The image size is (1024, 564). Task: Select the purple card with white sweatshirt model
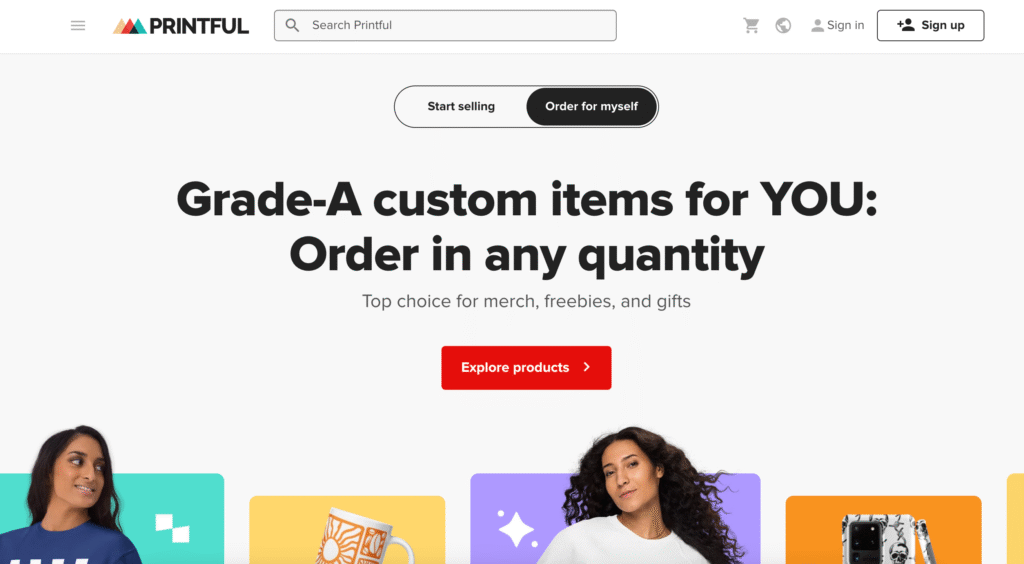[615, 518]
